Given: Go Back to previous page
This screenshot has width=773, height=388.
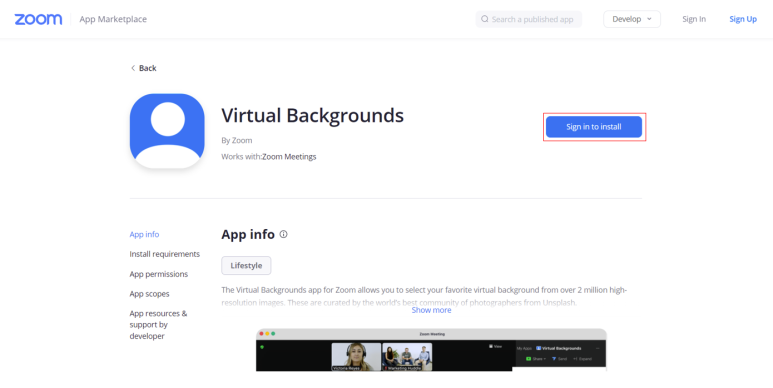Looking at the screenshot, I should pos(143,68).
